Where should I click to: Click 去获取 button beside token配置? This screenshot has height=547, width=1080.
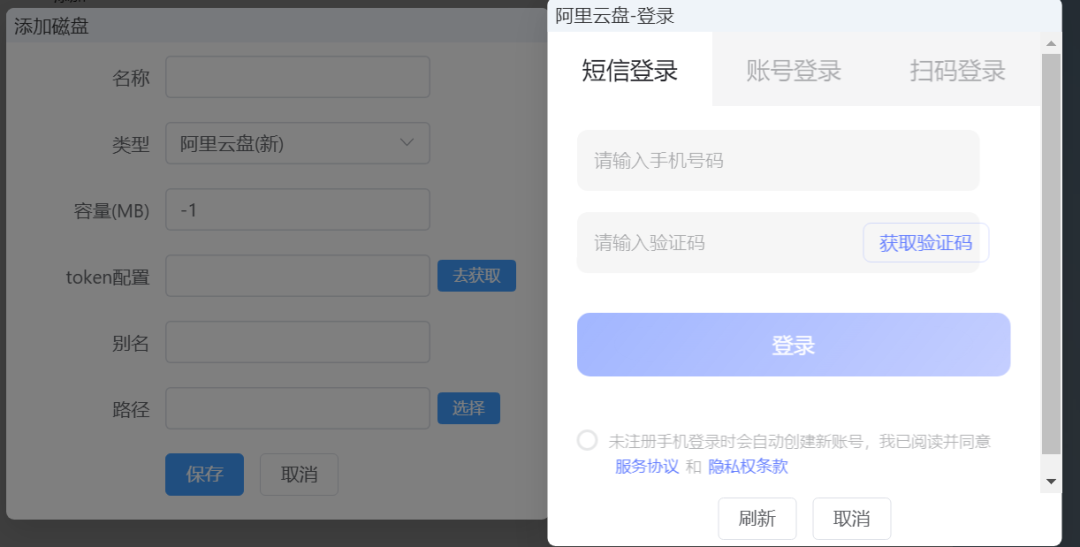pyautogui.click(x=476, y=275)
